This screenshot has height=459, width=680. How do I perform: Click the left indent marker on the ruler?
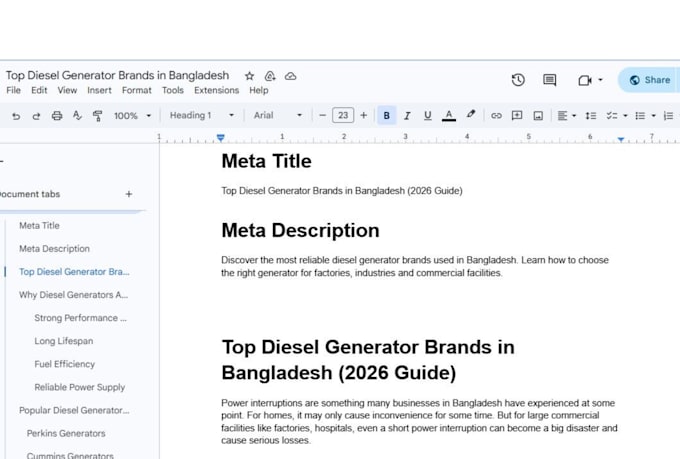click(x=221, y=138)
